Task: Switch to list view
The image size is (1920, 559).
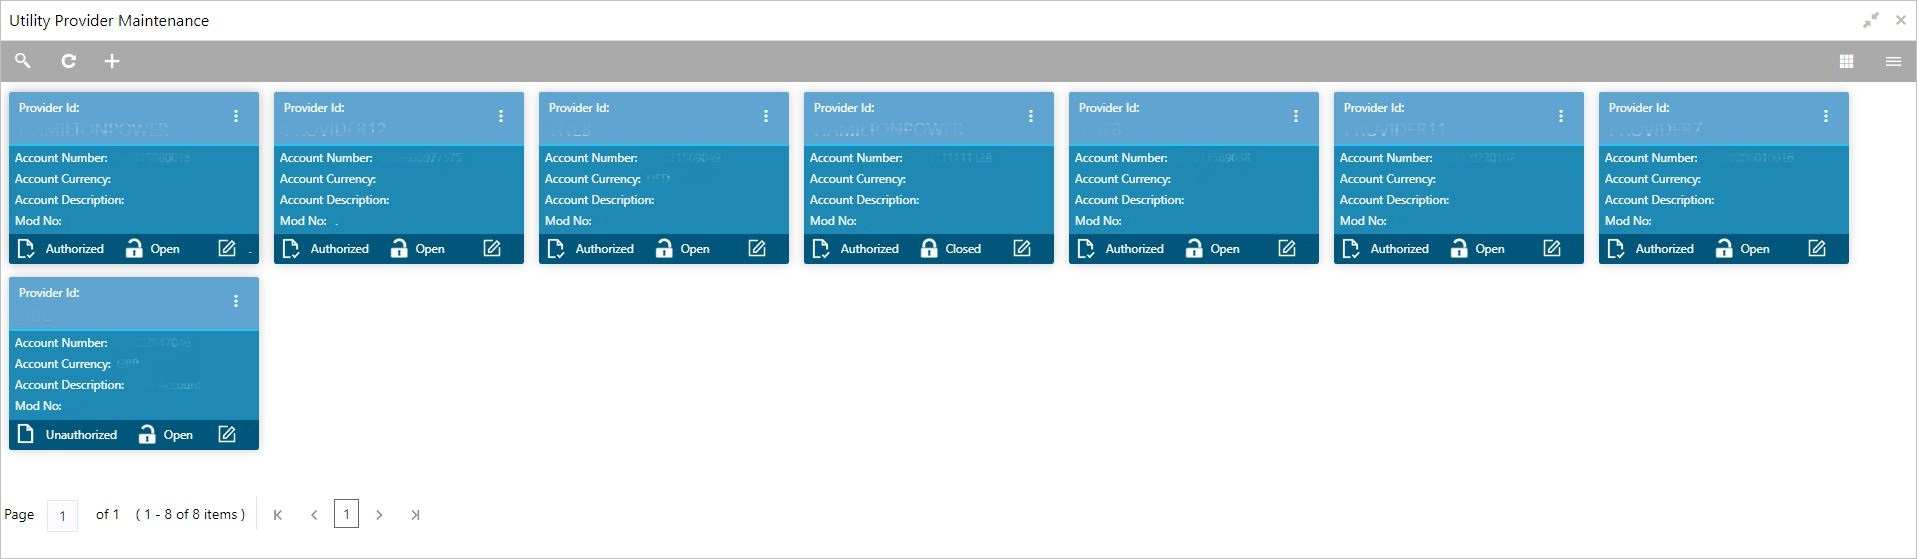Action: pos(1893,61)
